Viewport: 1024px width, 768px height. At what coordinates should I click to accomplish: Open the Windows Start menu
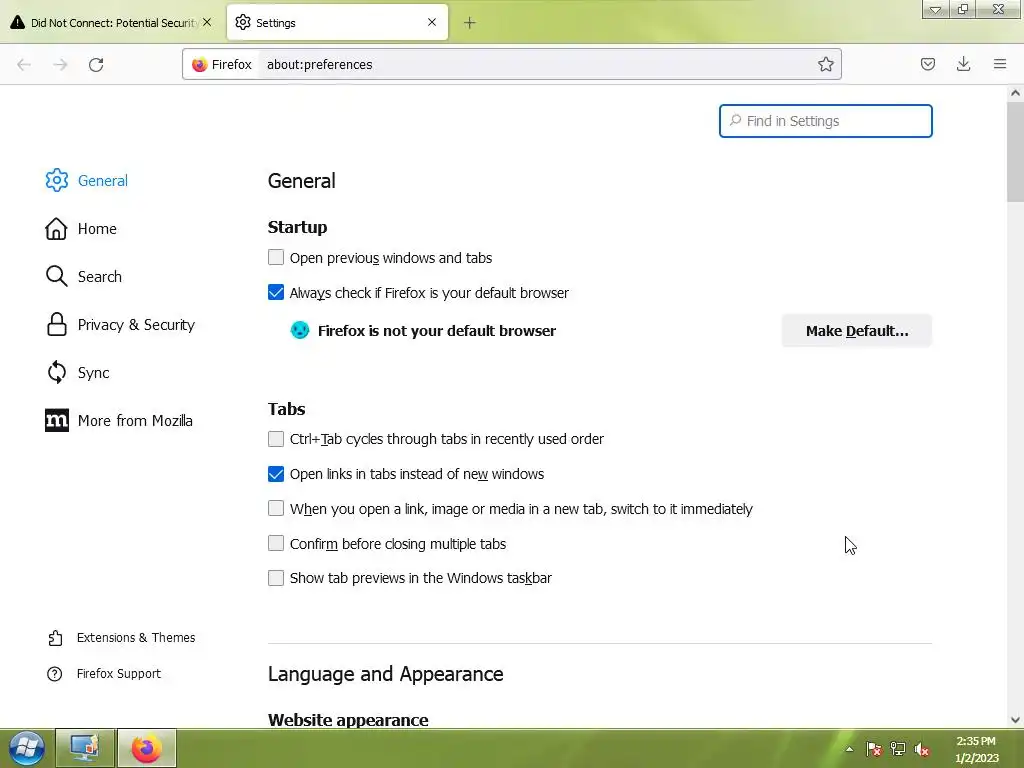(x=26, y=748)
